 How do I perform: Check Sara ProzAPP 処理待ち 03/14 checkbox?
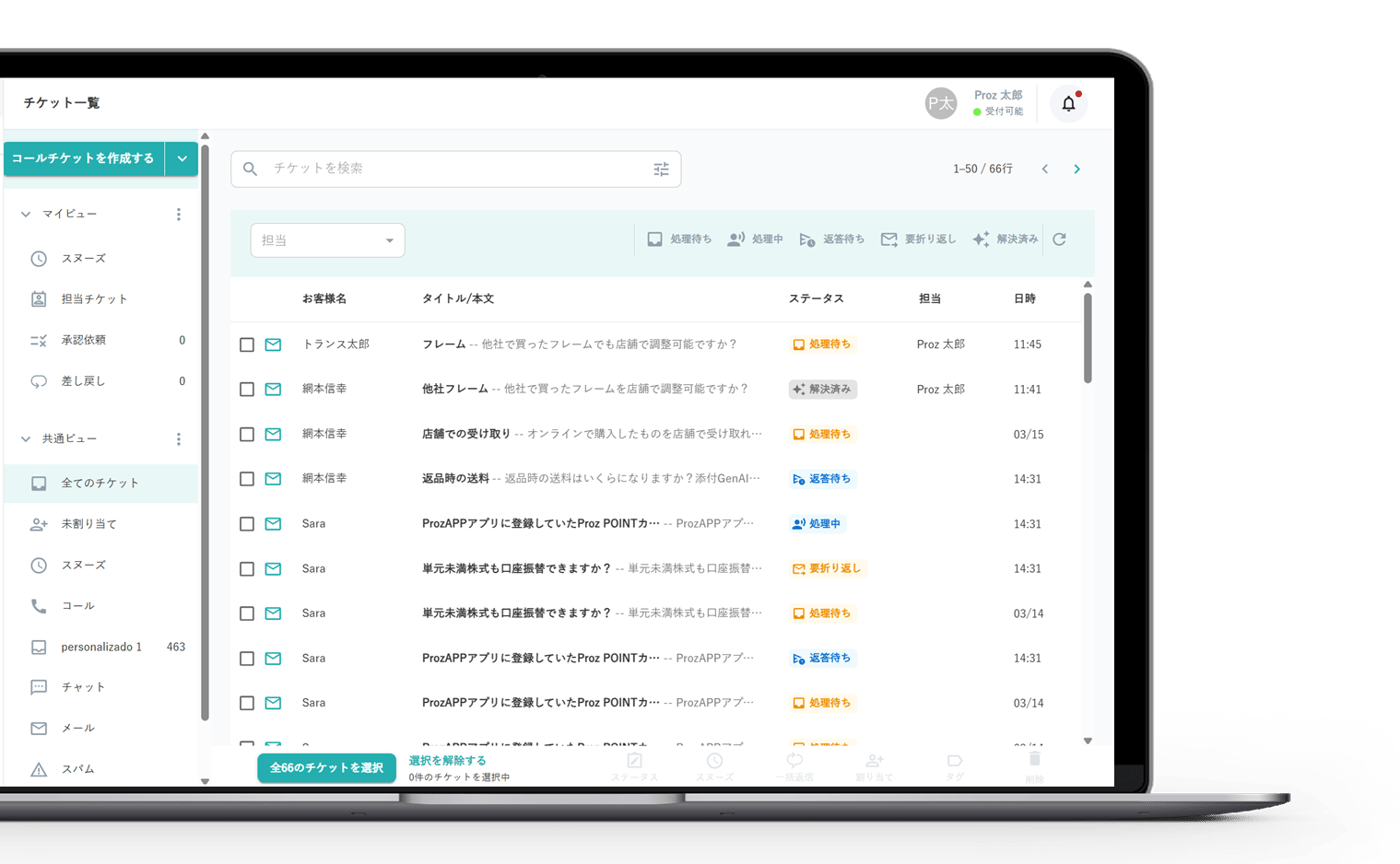247,703
